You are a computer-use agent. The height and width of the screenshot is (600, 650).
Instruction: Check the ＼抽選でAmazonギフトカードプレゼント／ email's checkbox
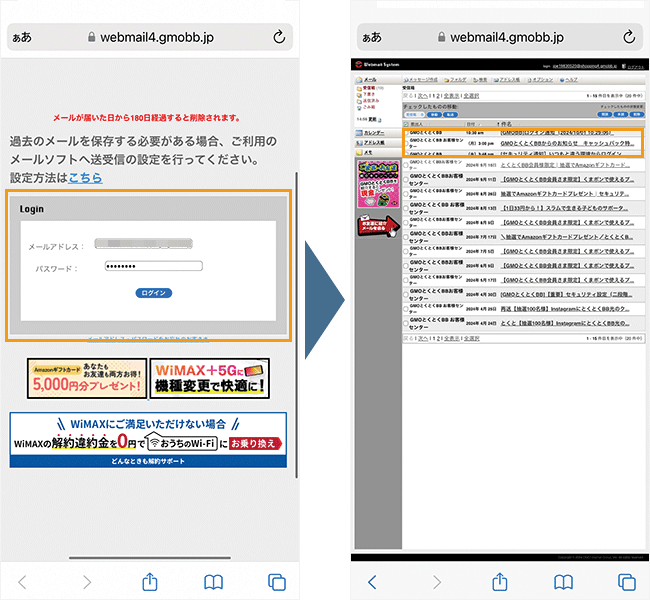[x=406, y=237]
